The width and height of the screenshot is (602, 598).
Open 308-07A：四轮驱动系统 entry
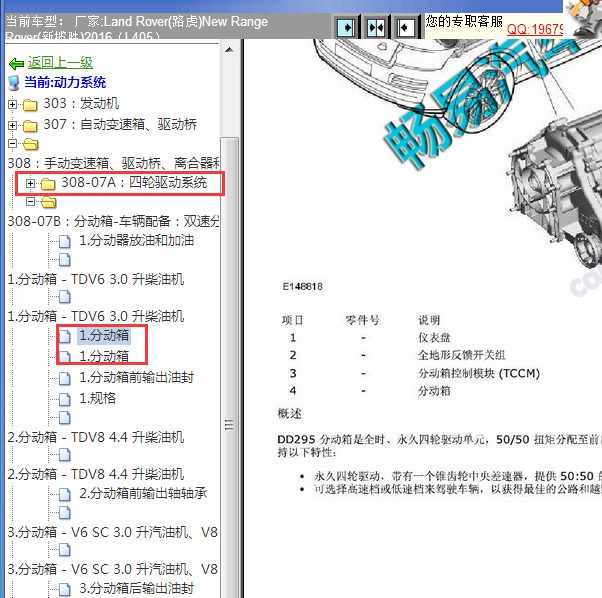pos(134,182)
